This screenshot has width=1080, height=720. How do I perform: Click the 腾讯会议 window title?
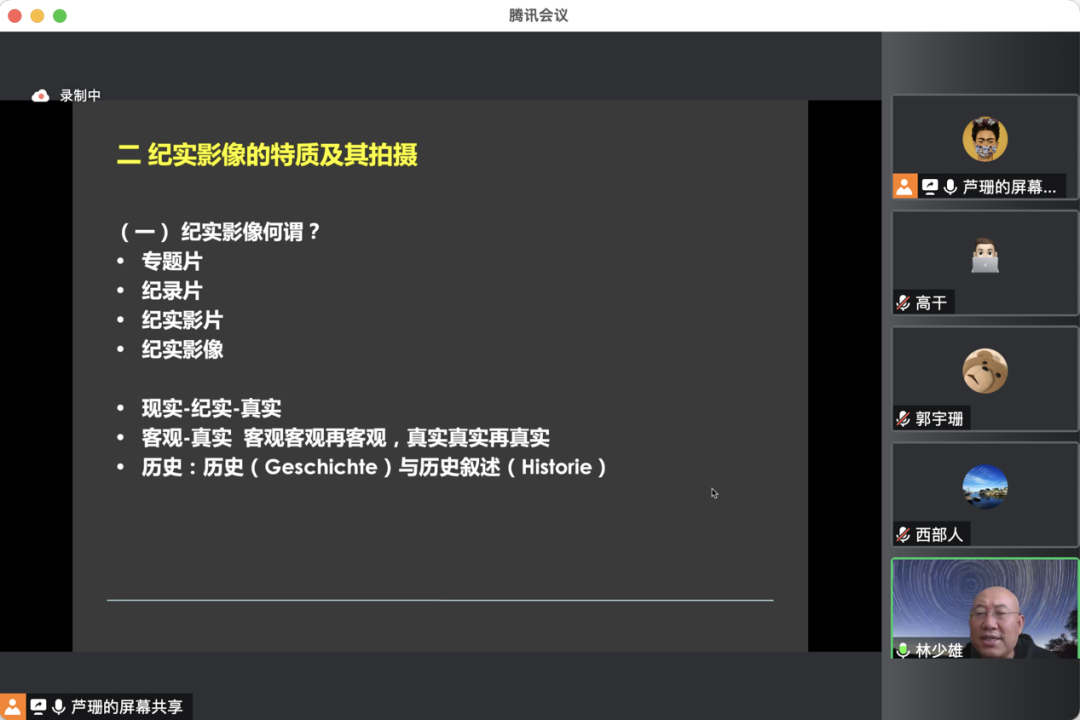click(539, 14)
